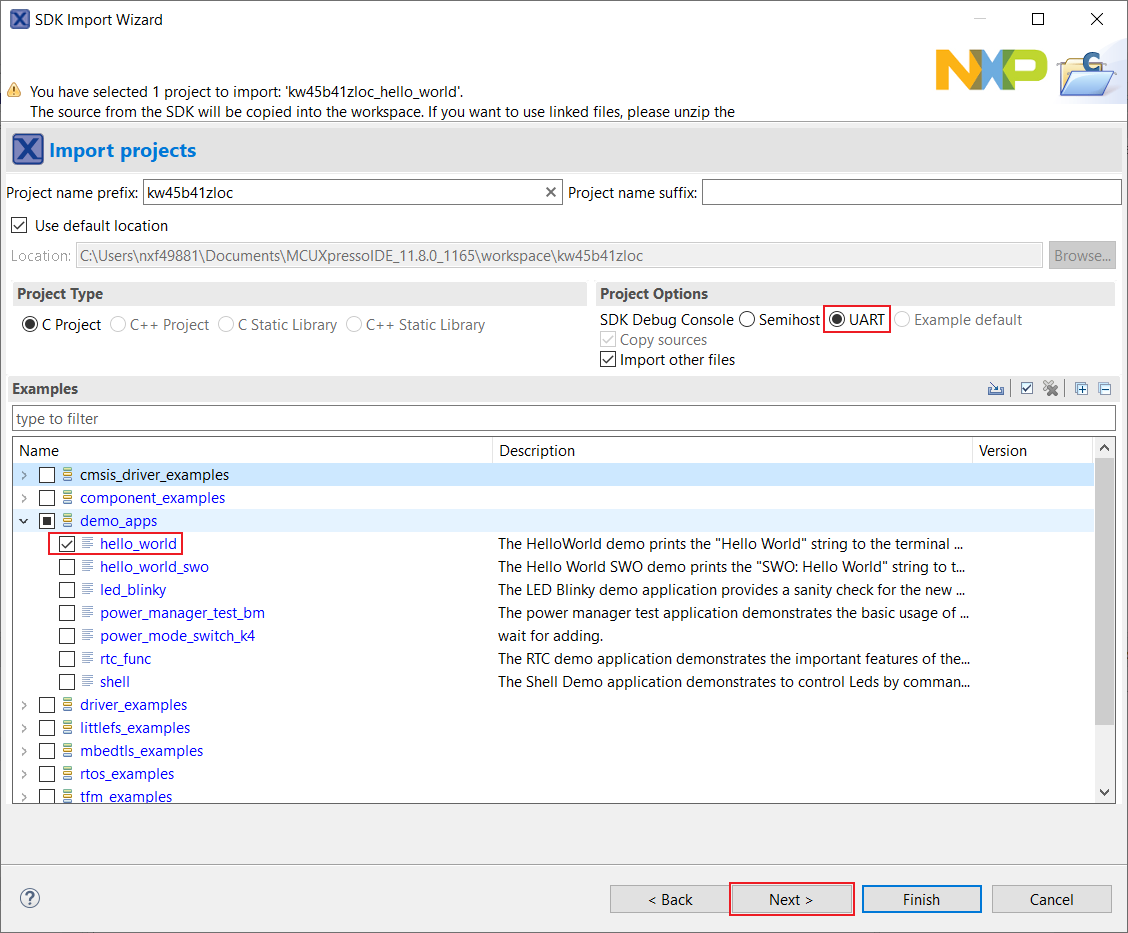
Task: Expand the rtos_examples tree node
Action: [24, 774]
